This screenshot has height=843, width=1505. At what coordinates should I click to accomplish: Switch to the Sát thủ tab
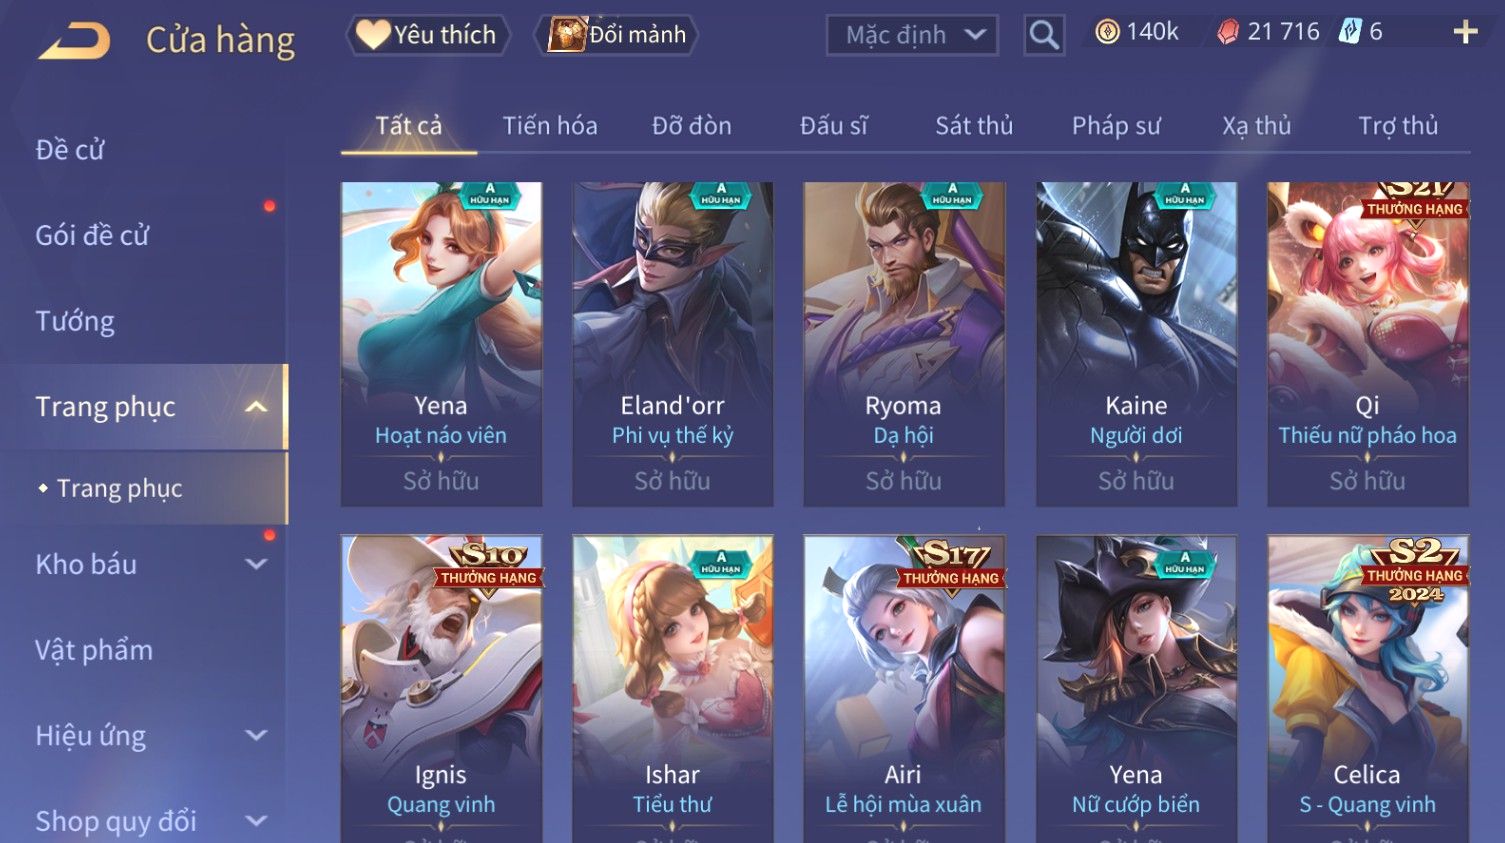974,126
